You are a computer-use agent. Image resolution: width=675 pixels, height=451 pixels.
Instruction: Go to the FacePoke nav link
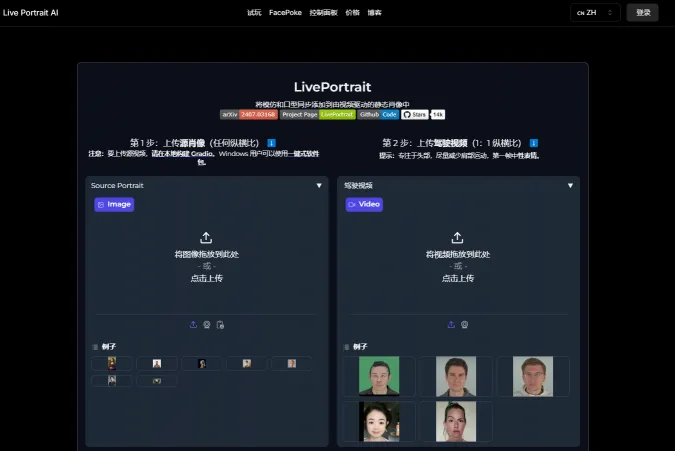click(x=285, y=12)
